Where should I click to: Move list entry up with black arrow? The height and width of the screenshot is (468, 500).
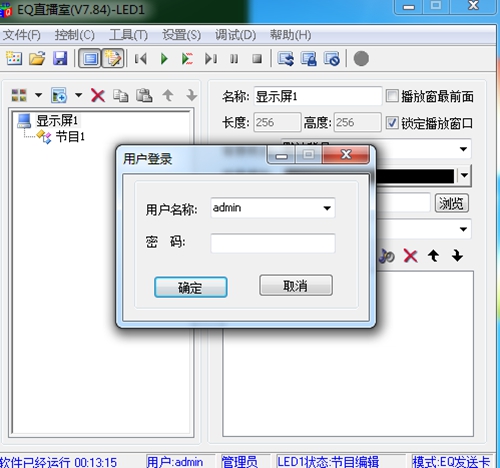click(433, 256)
